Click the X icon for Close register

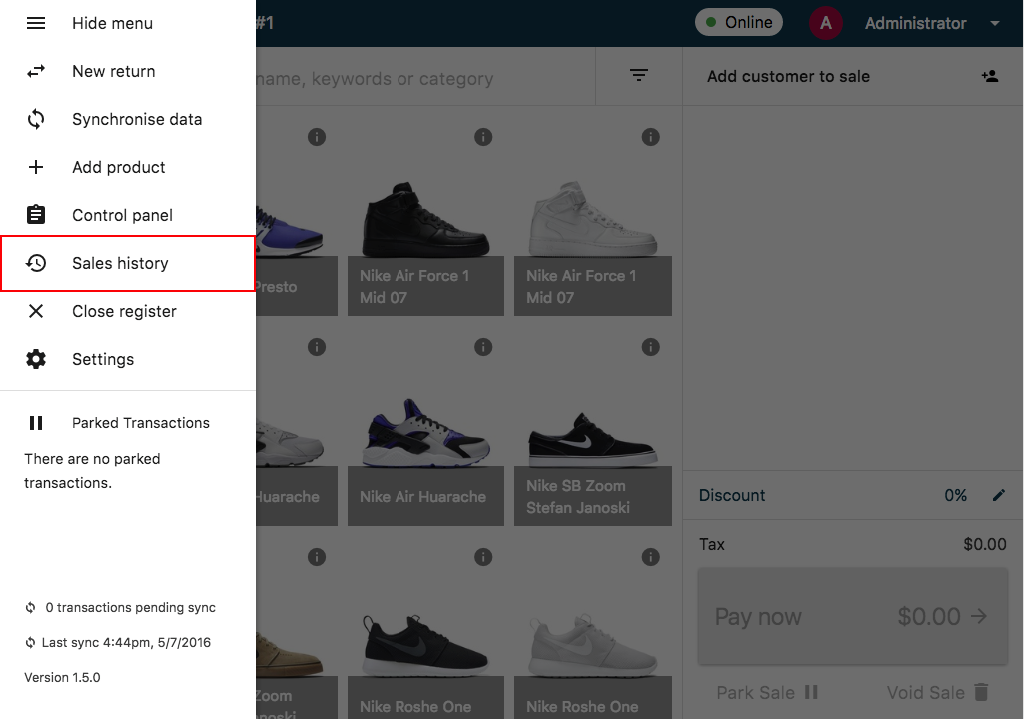pos(36,311)
